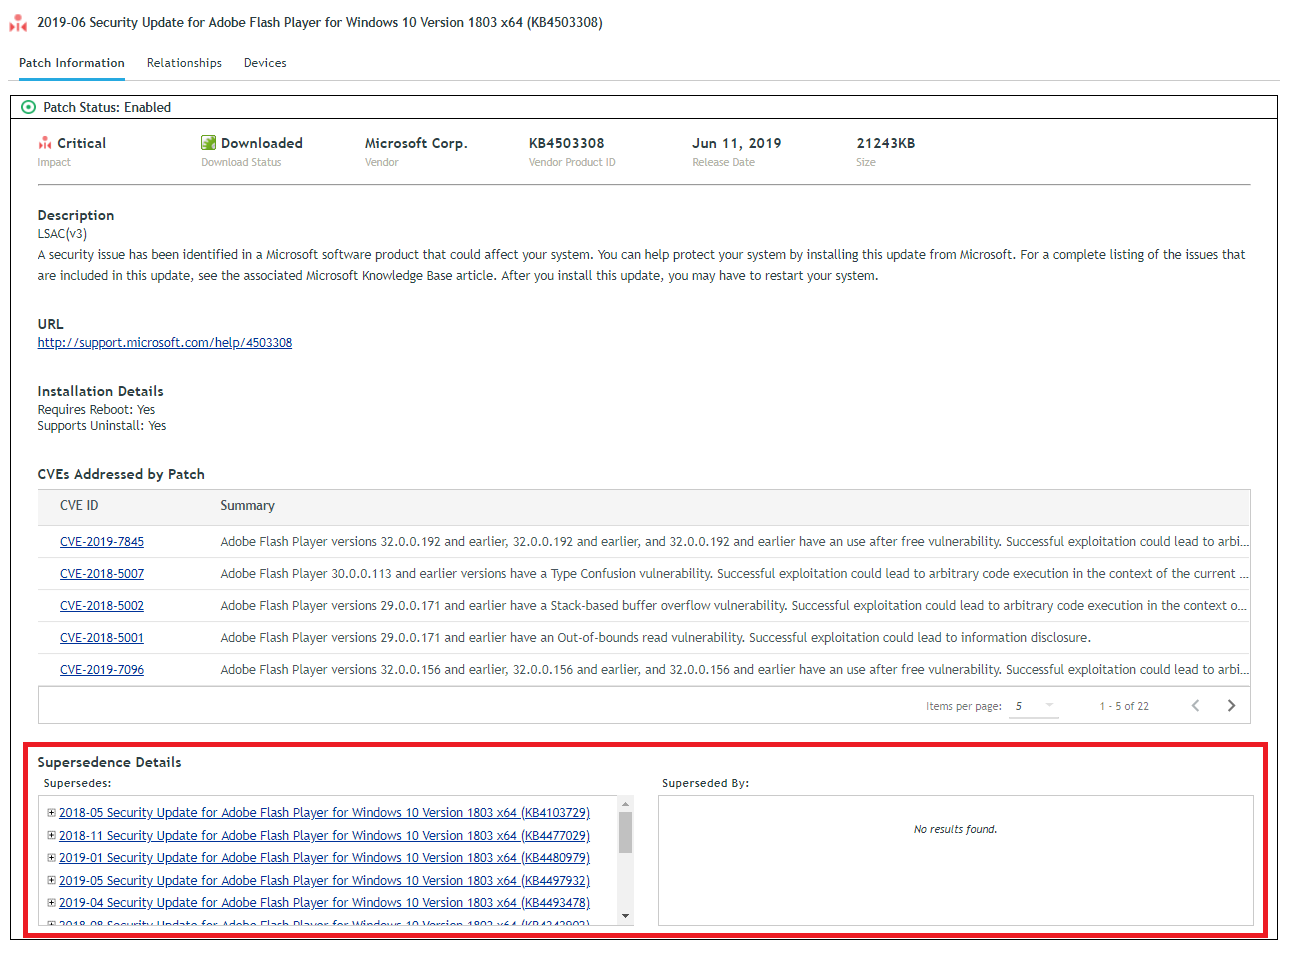Screen dimensions: 1289x955
Task: Open the 2019-04 Security Update KB4493478 link
Action: tap(324, 903)
